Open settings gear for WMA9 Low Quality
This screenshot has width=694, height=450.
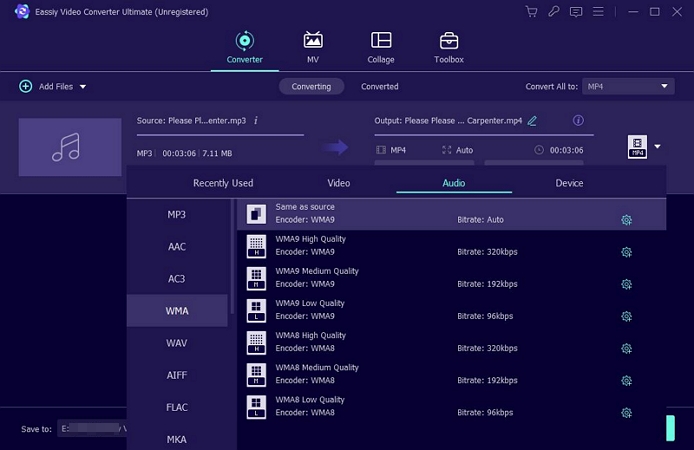(x=626, y=316)
